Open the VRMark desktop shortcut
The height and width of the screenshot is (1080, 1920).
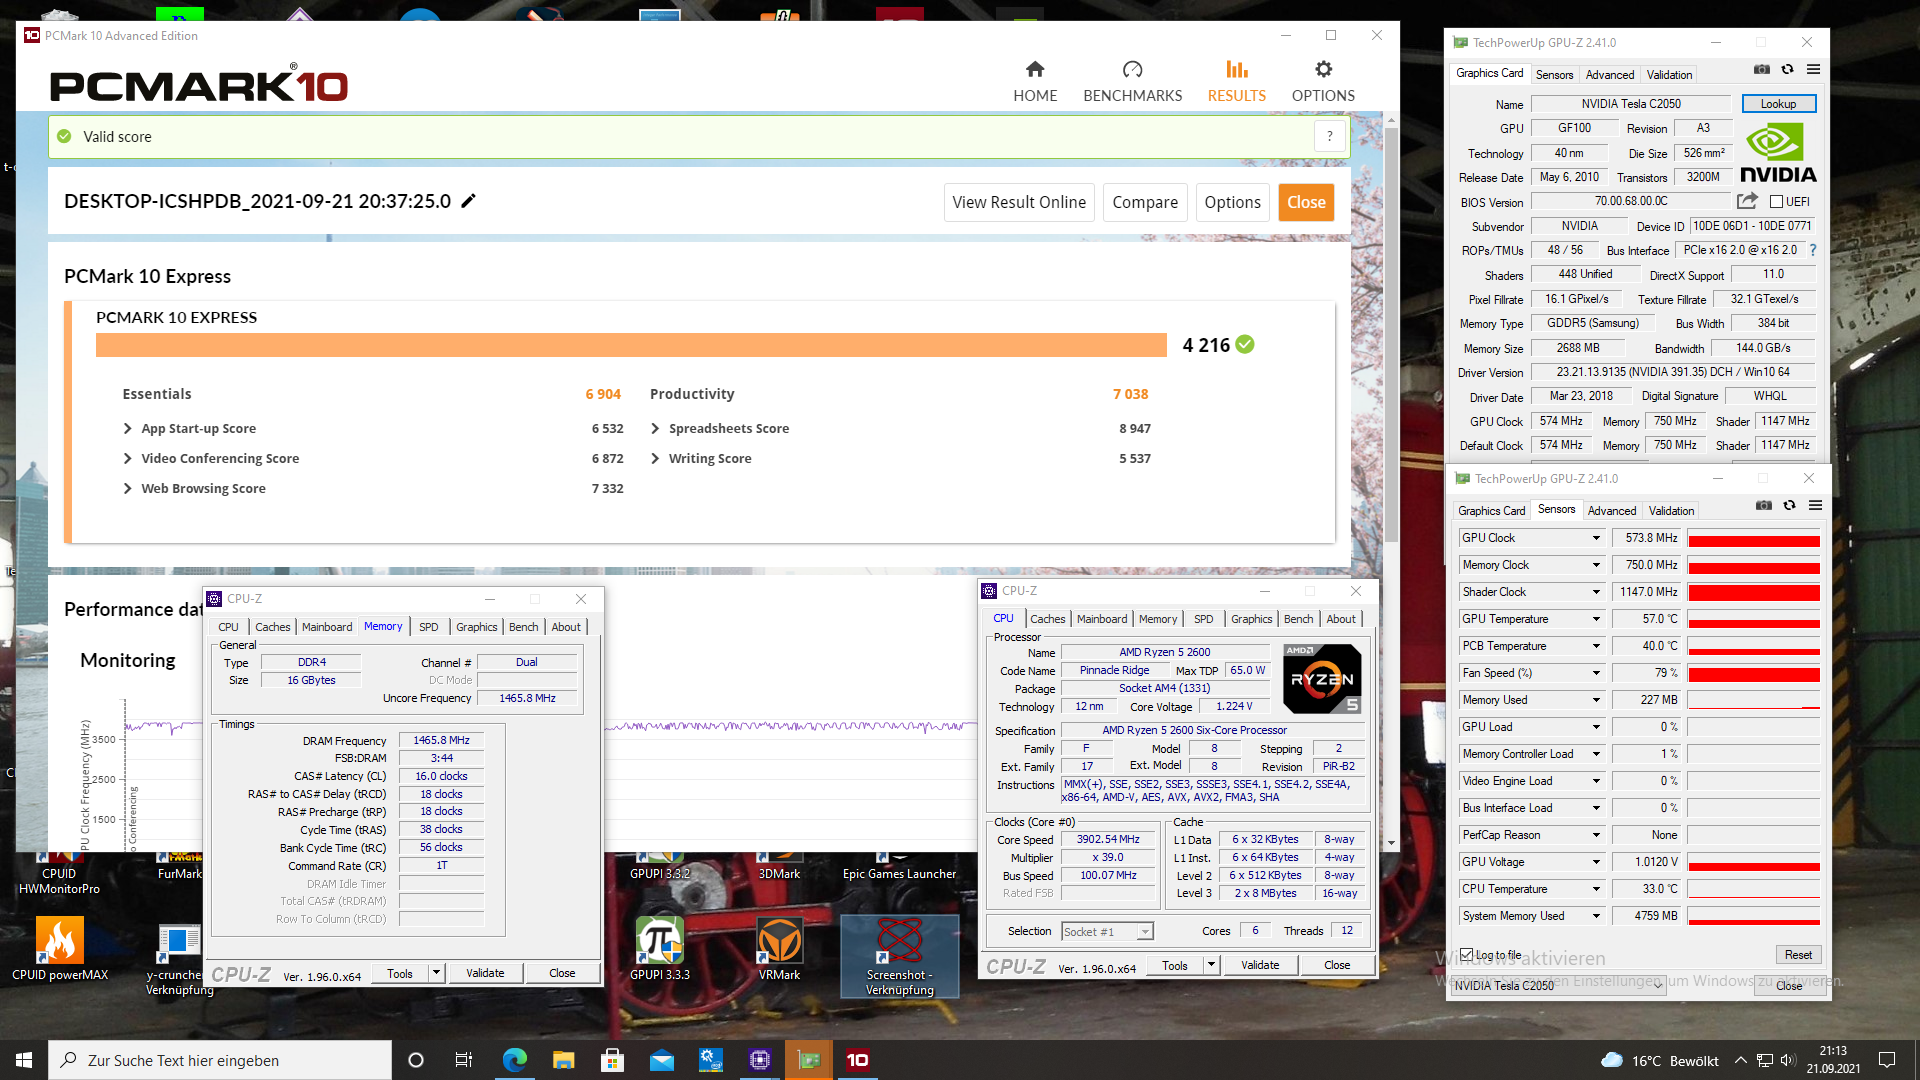click(779, 950)
